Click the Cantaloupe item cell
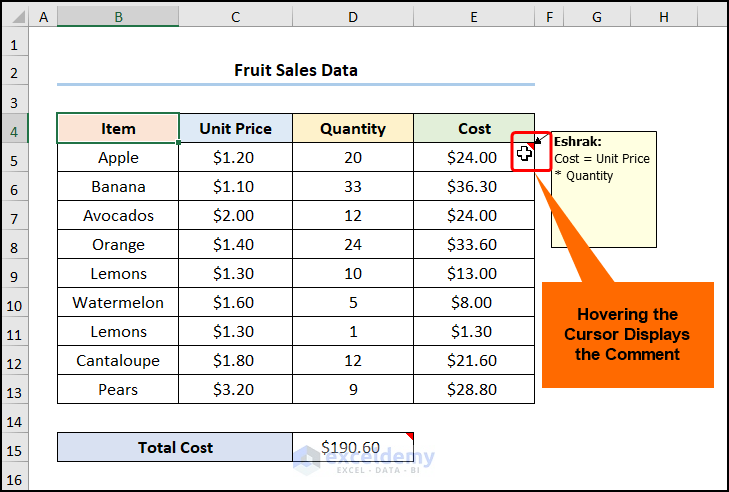 pyautogui.click(x=118, y=360)
